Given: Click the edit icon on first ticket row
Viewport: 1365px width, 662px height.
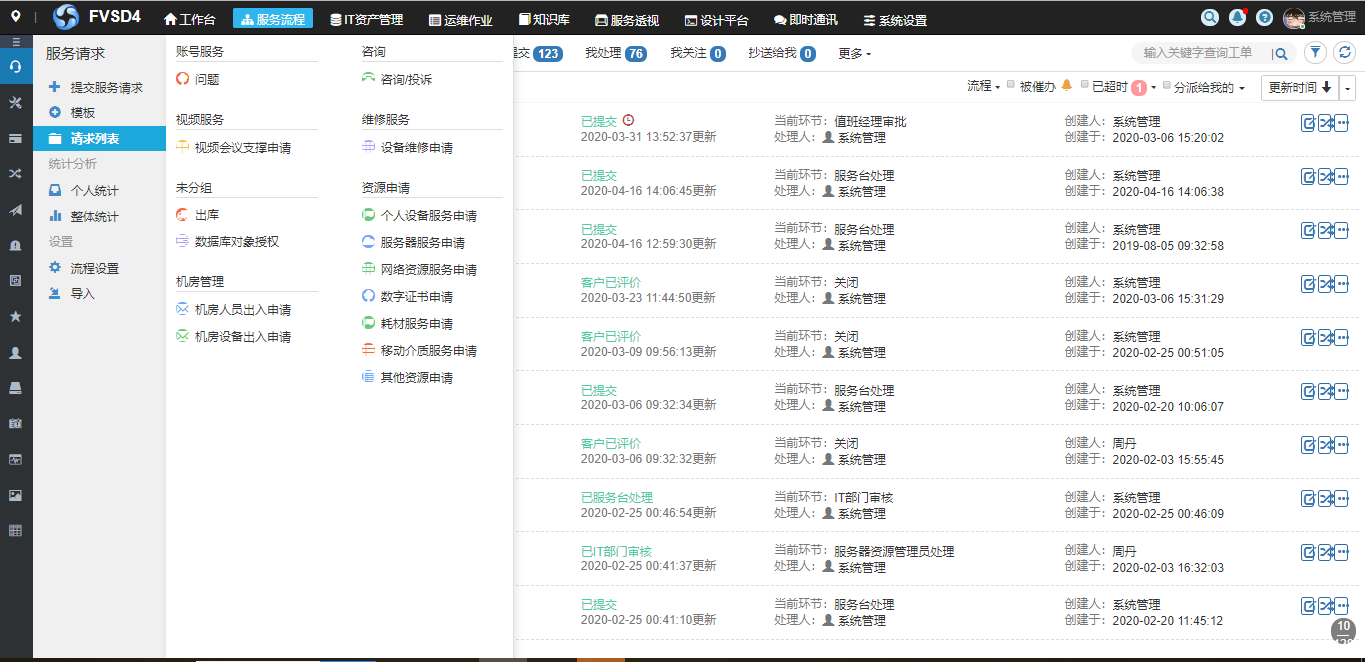Looking at the screenshot, I should click(1308, 122).
